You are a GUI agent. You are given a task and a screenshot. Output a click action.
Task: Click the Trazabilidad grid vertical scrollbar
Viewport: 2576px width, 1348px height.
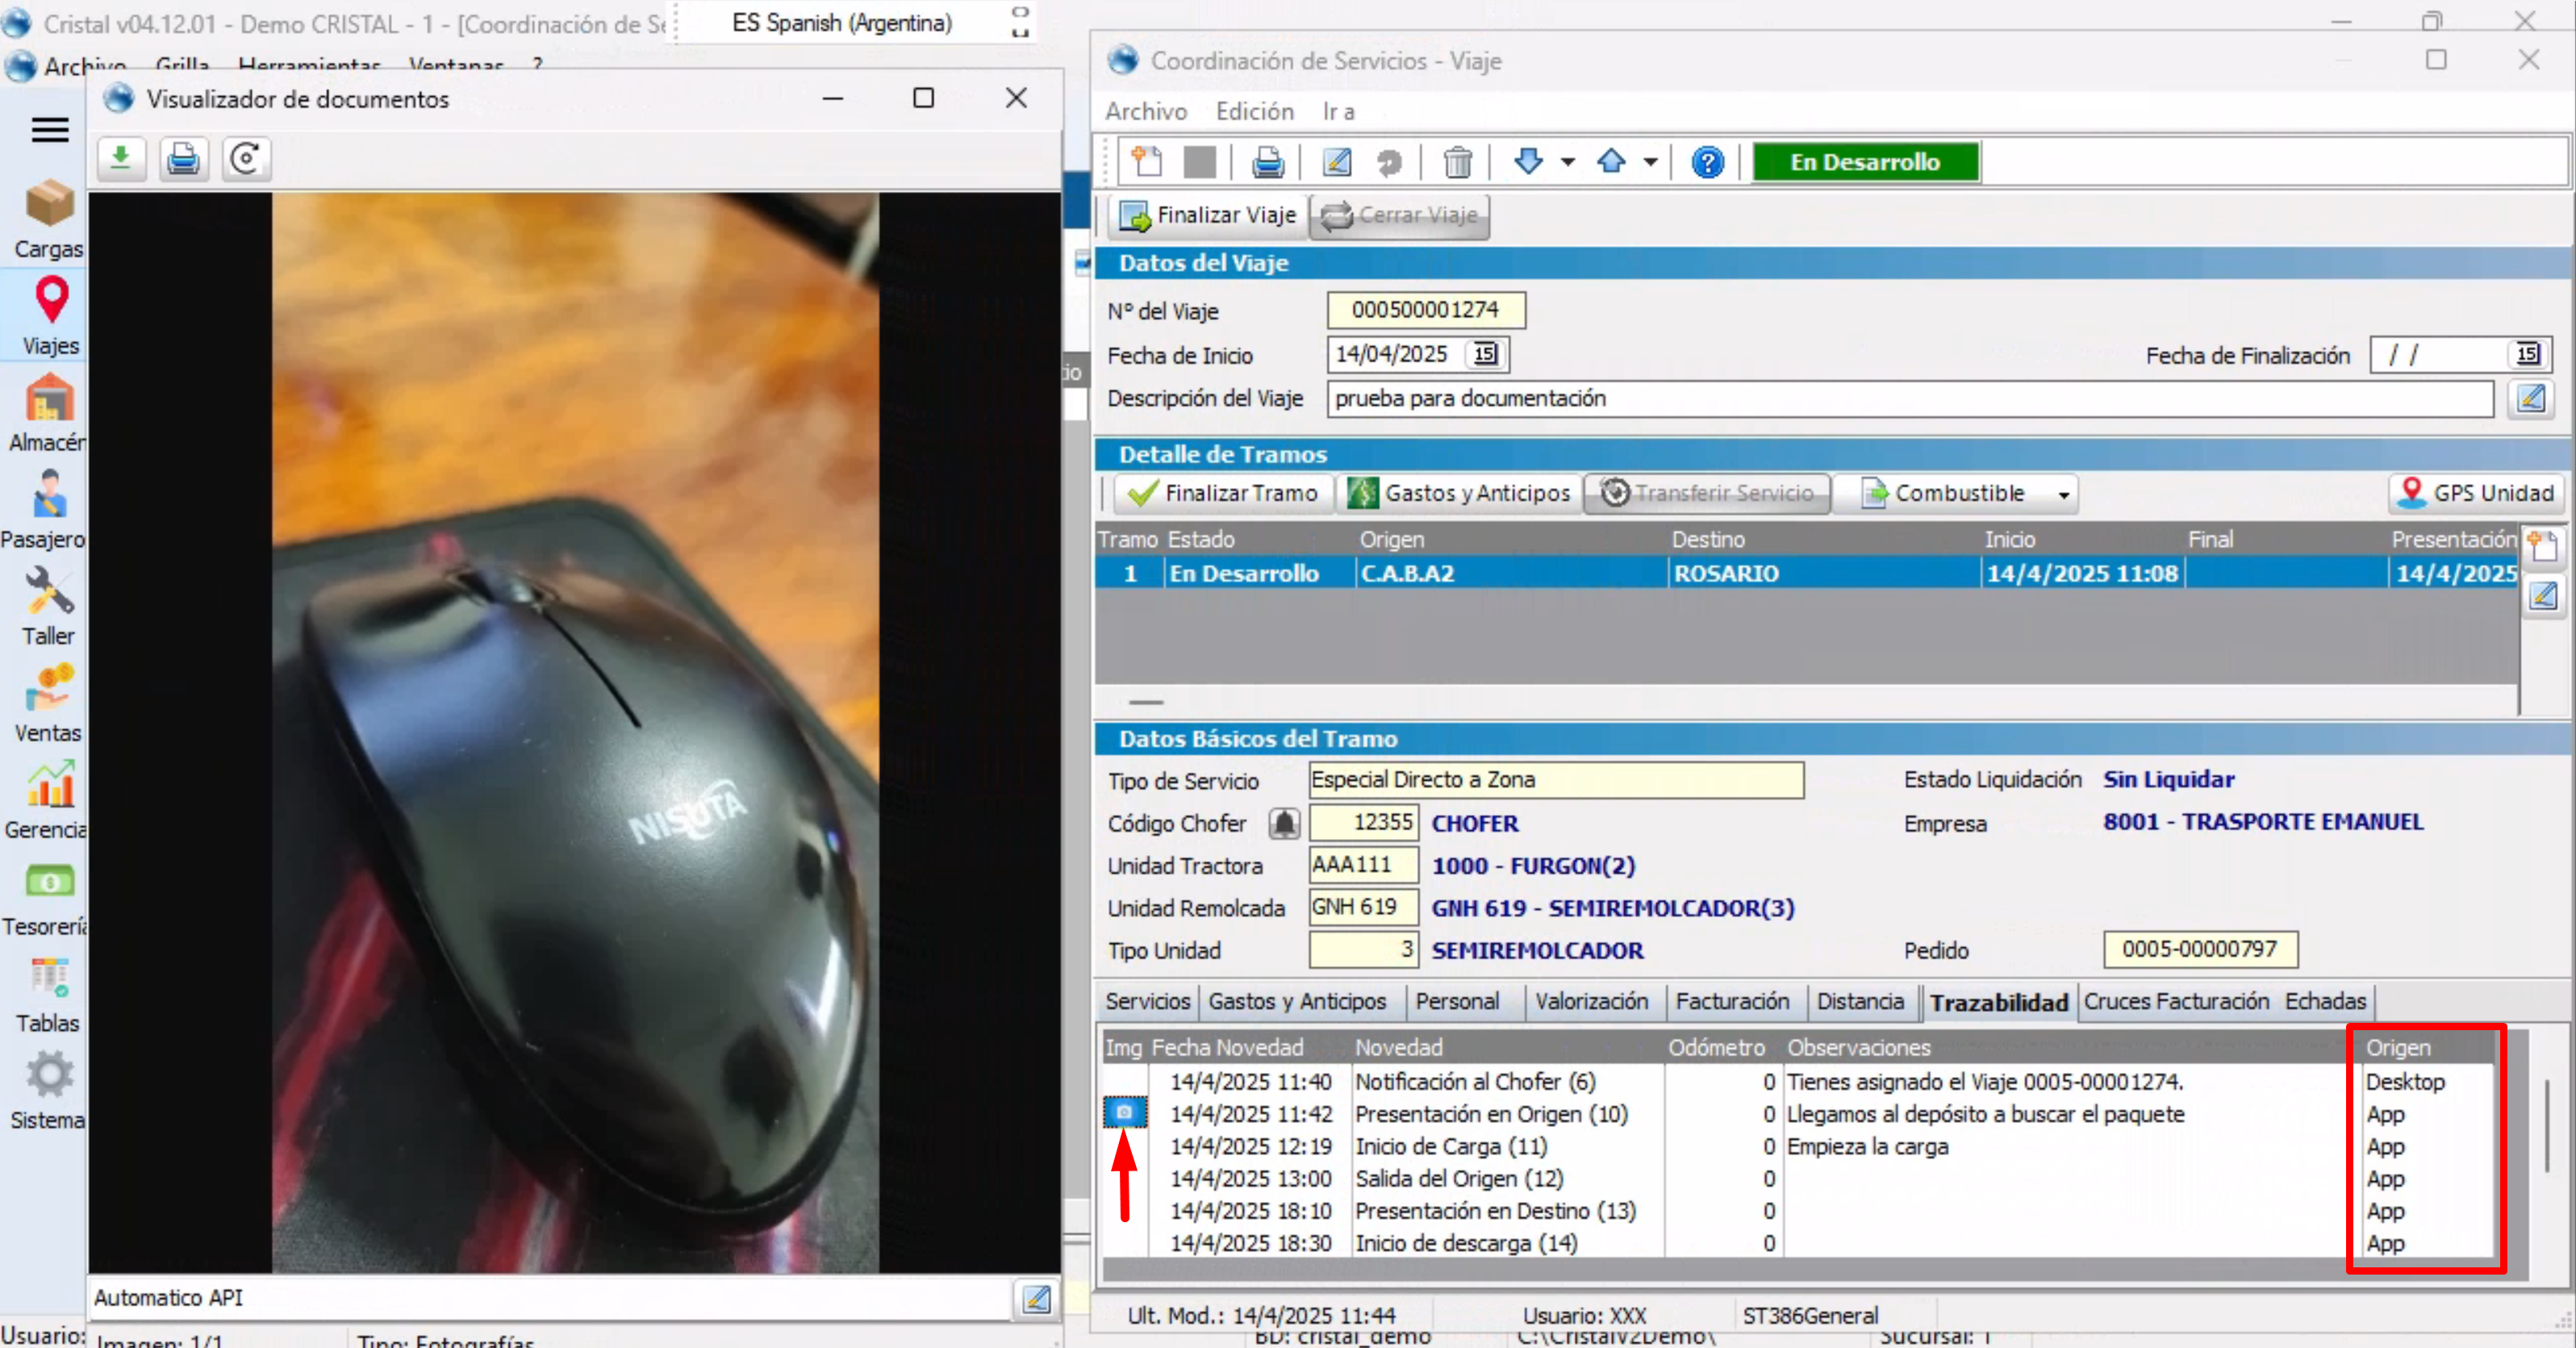[x=2546, y=1125]
